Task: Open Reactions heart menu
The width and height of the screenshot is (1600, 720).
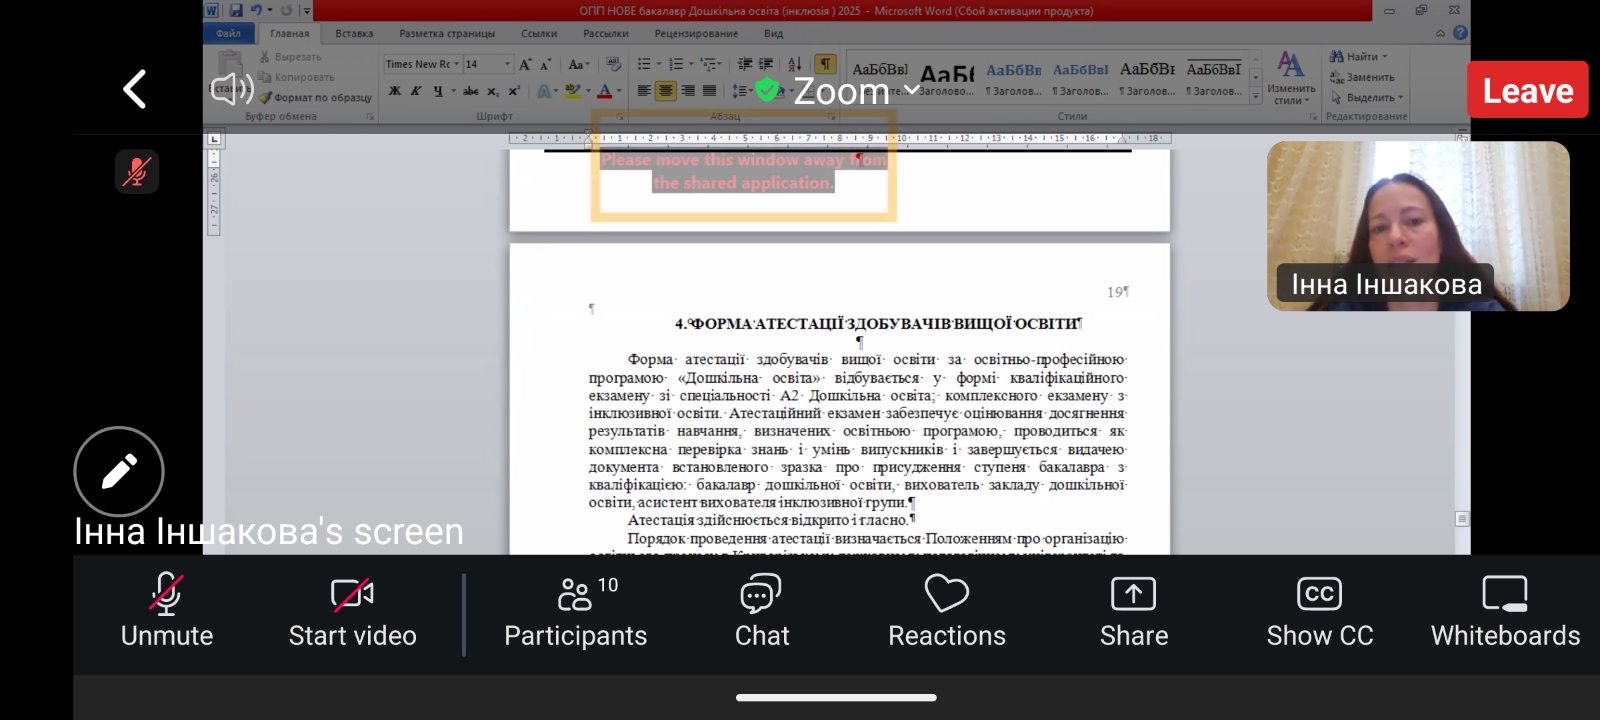Action: 946,612
